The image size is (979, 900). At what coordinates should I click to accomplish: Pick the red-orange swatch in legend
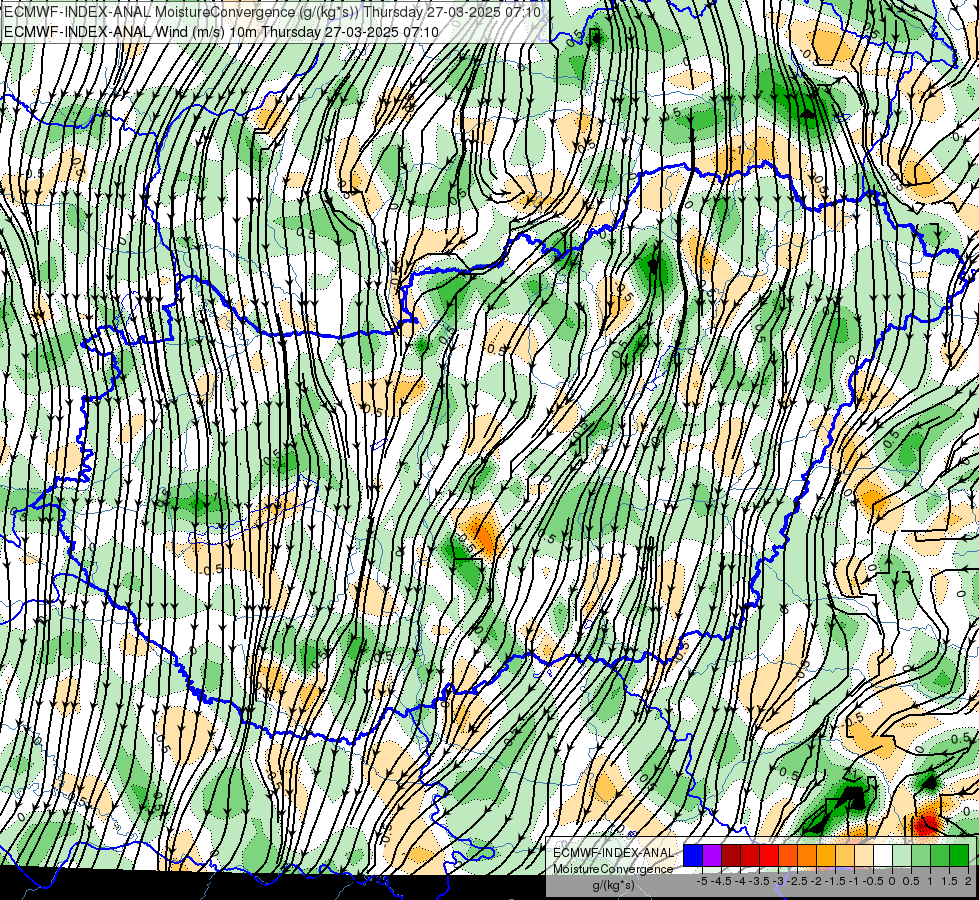point(788,855)
